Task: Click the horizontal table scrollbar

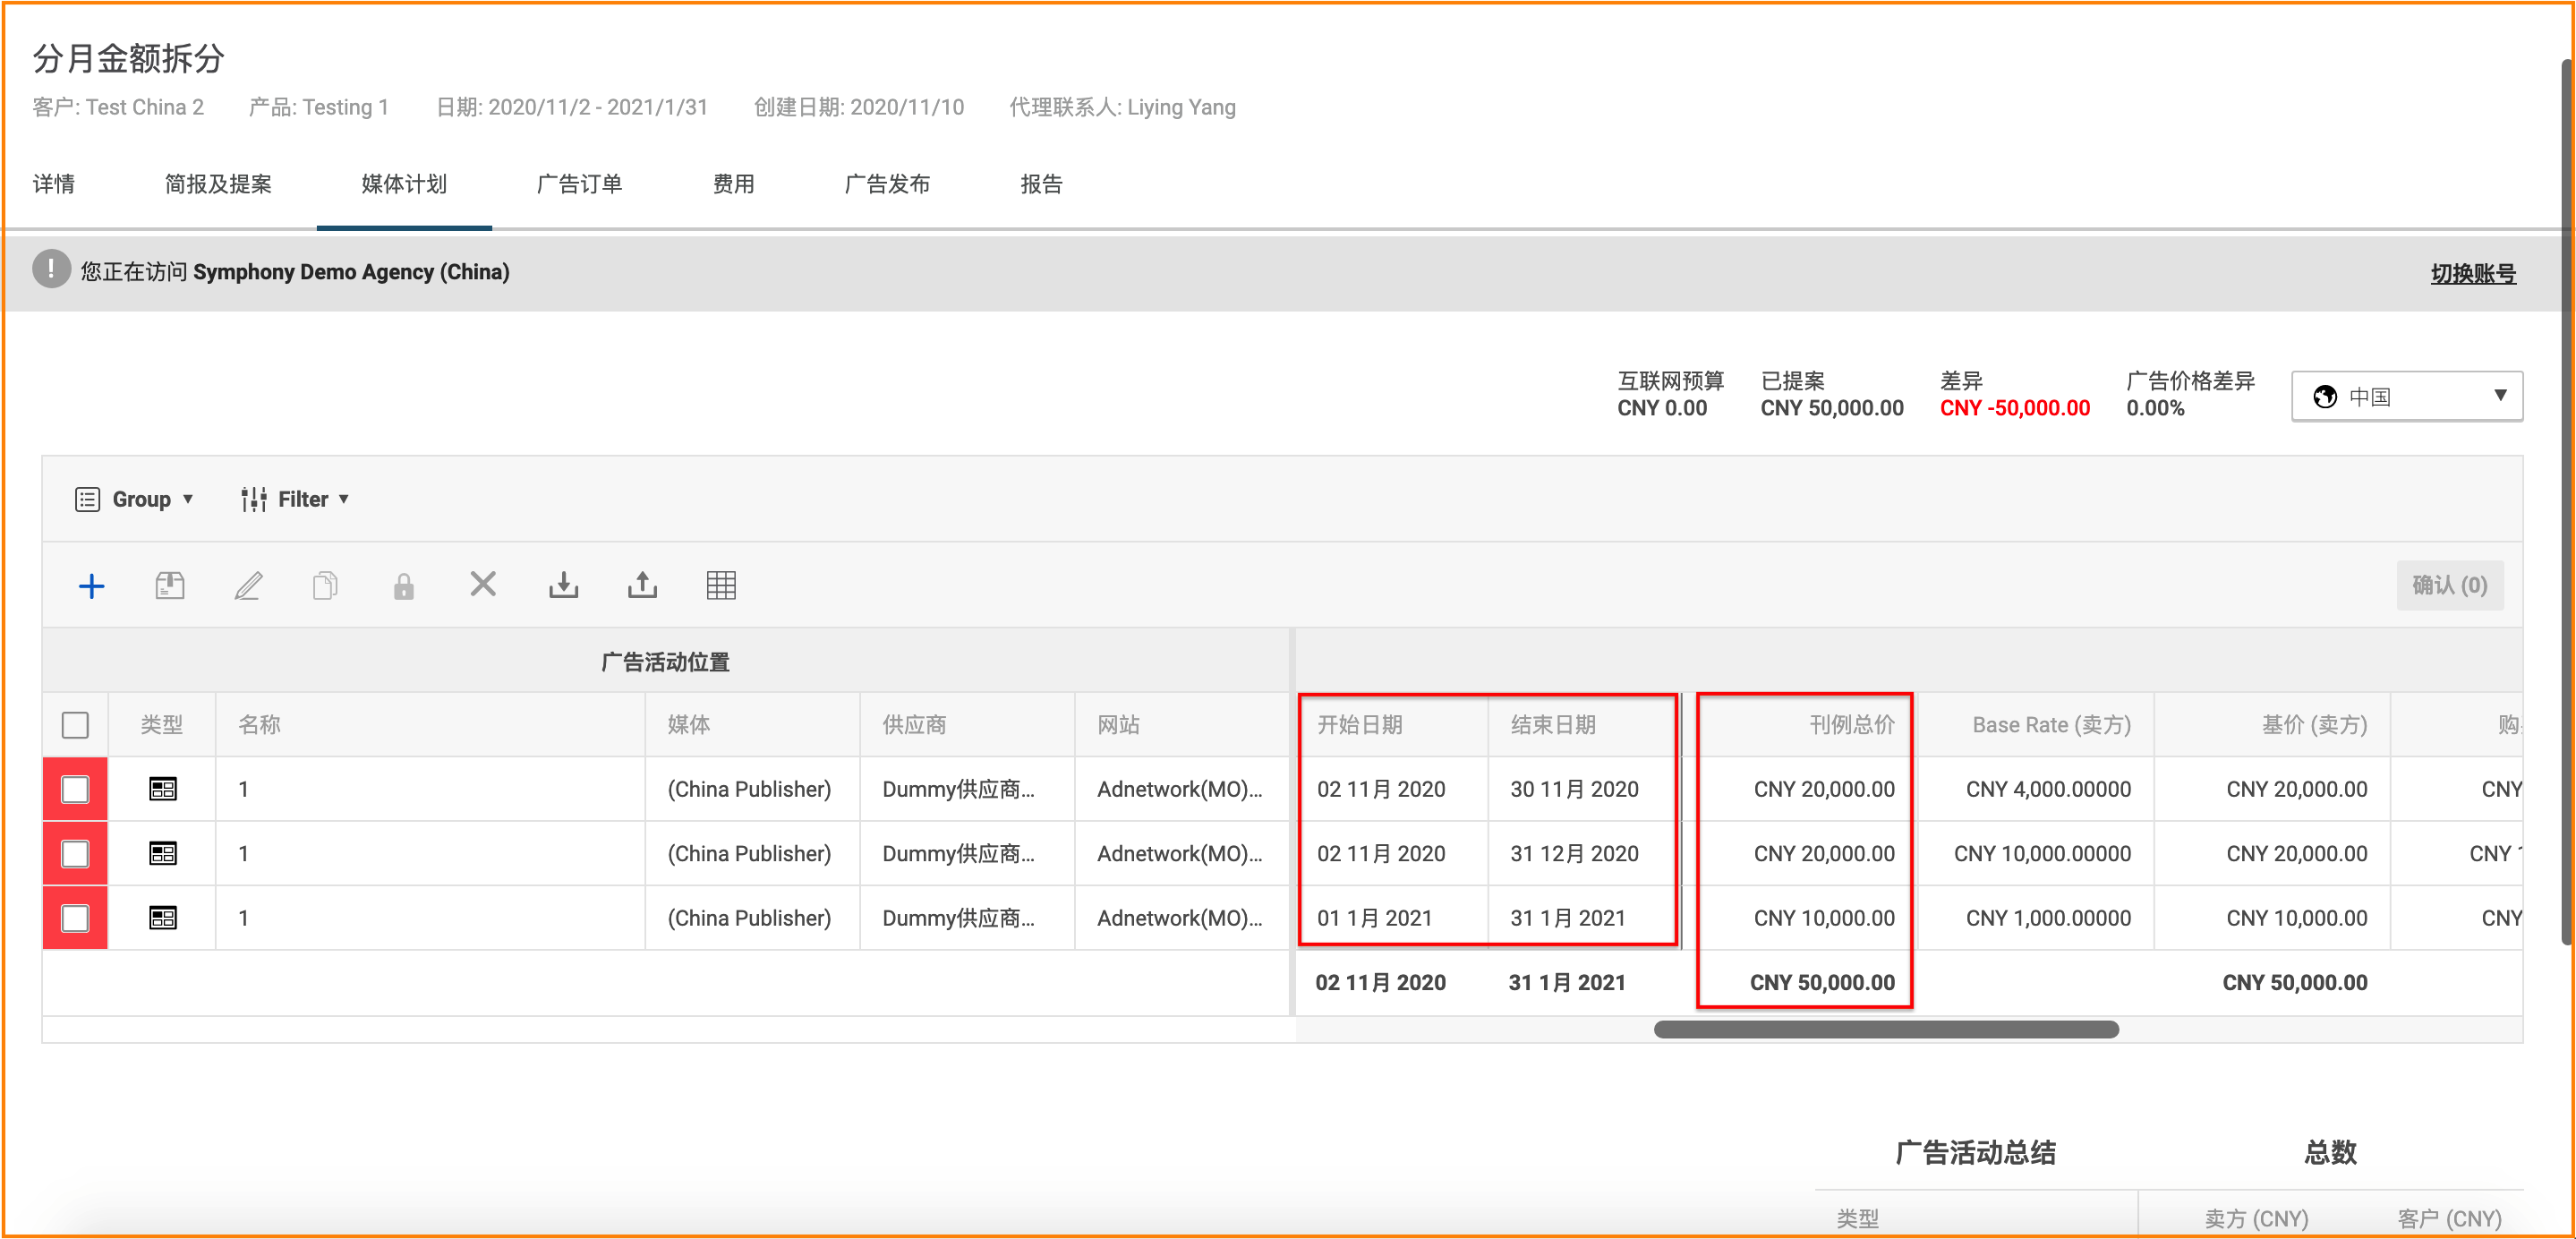Action: click(1885, 1029)
